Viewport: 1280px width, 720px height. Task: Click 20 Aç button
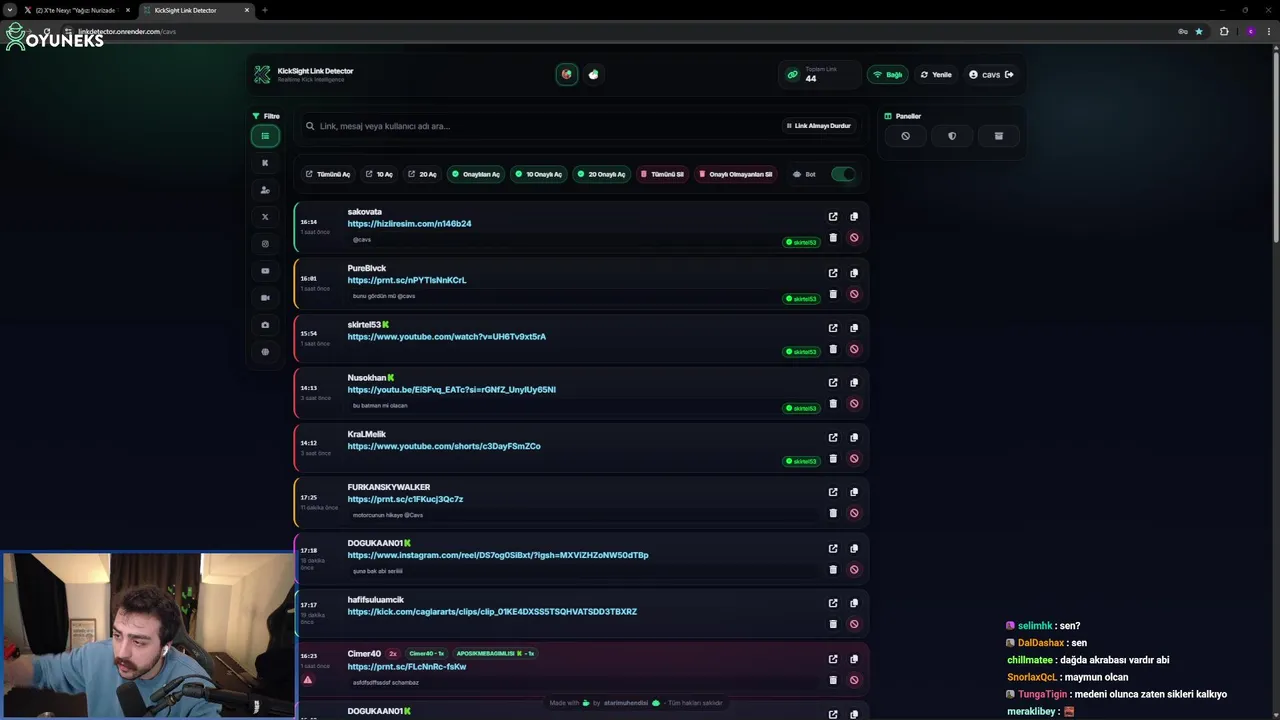pyautogui.click(x=422, y=174)
